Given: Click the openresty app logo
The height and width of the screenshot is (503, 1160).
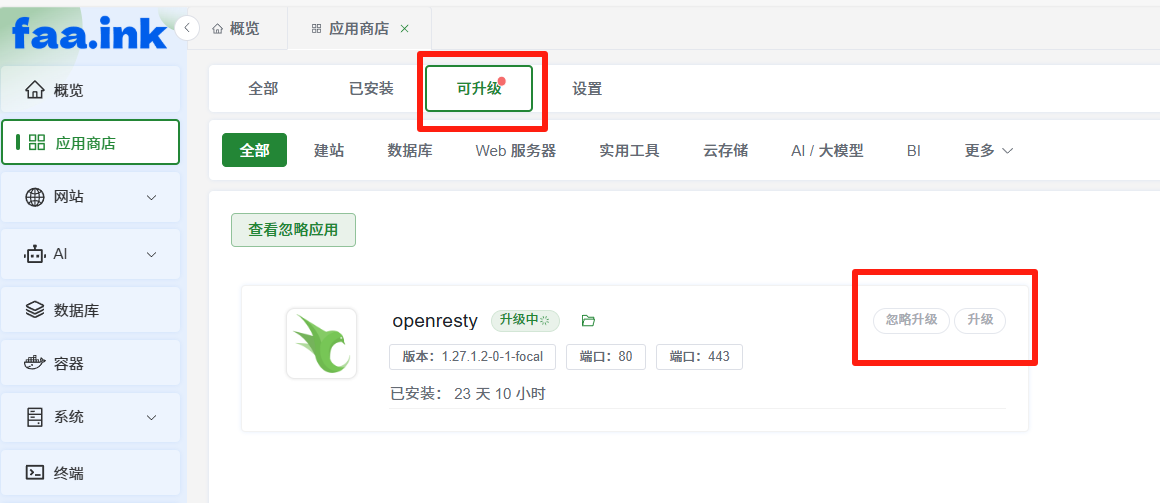Looking at the screenshot, I should click(x=321, y=343).
